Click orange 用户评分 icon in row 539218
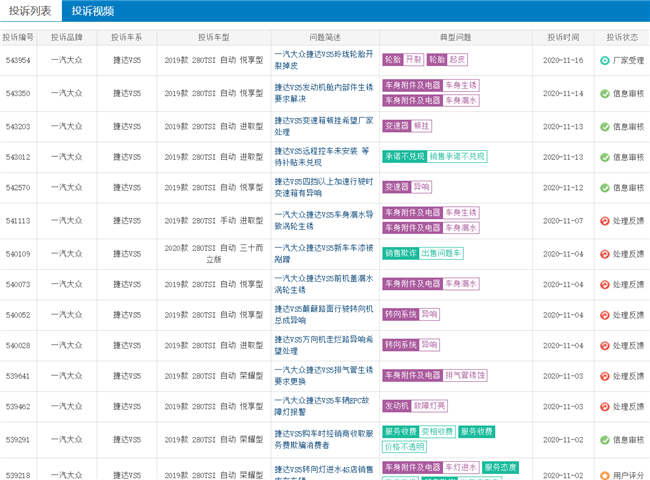This screenshot has width=650, height=480. [x=605, y=475]
